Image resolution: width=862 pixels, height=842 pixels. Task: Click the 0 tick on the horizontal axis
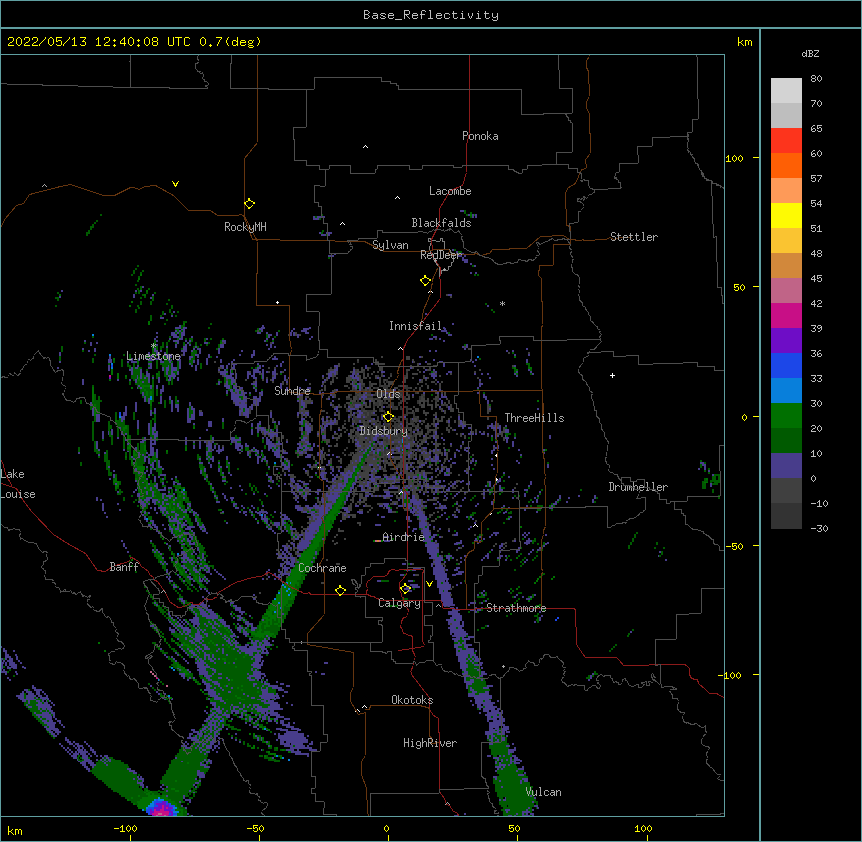386,828
